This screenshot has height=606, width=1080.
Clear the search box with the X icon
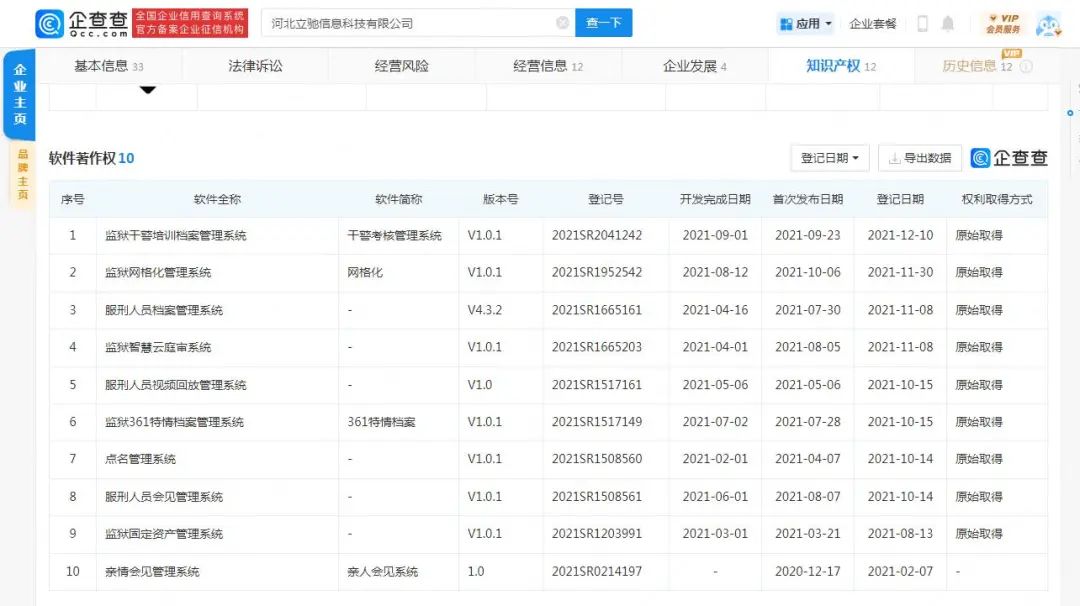(x=563, y=23)
